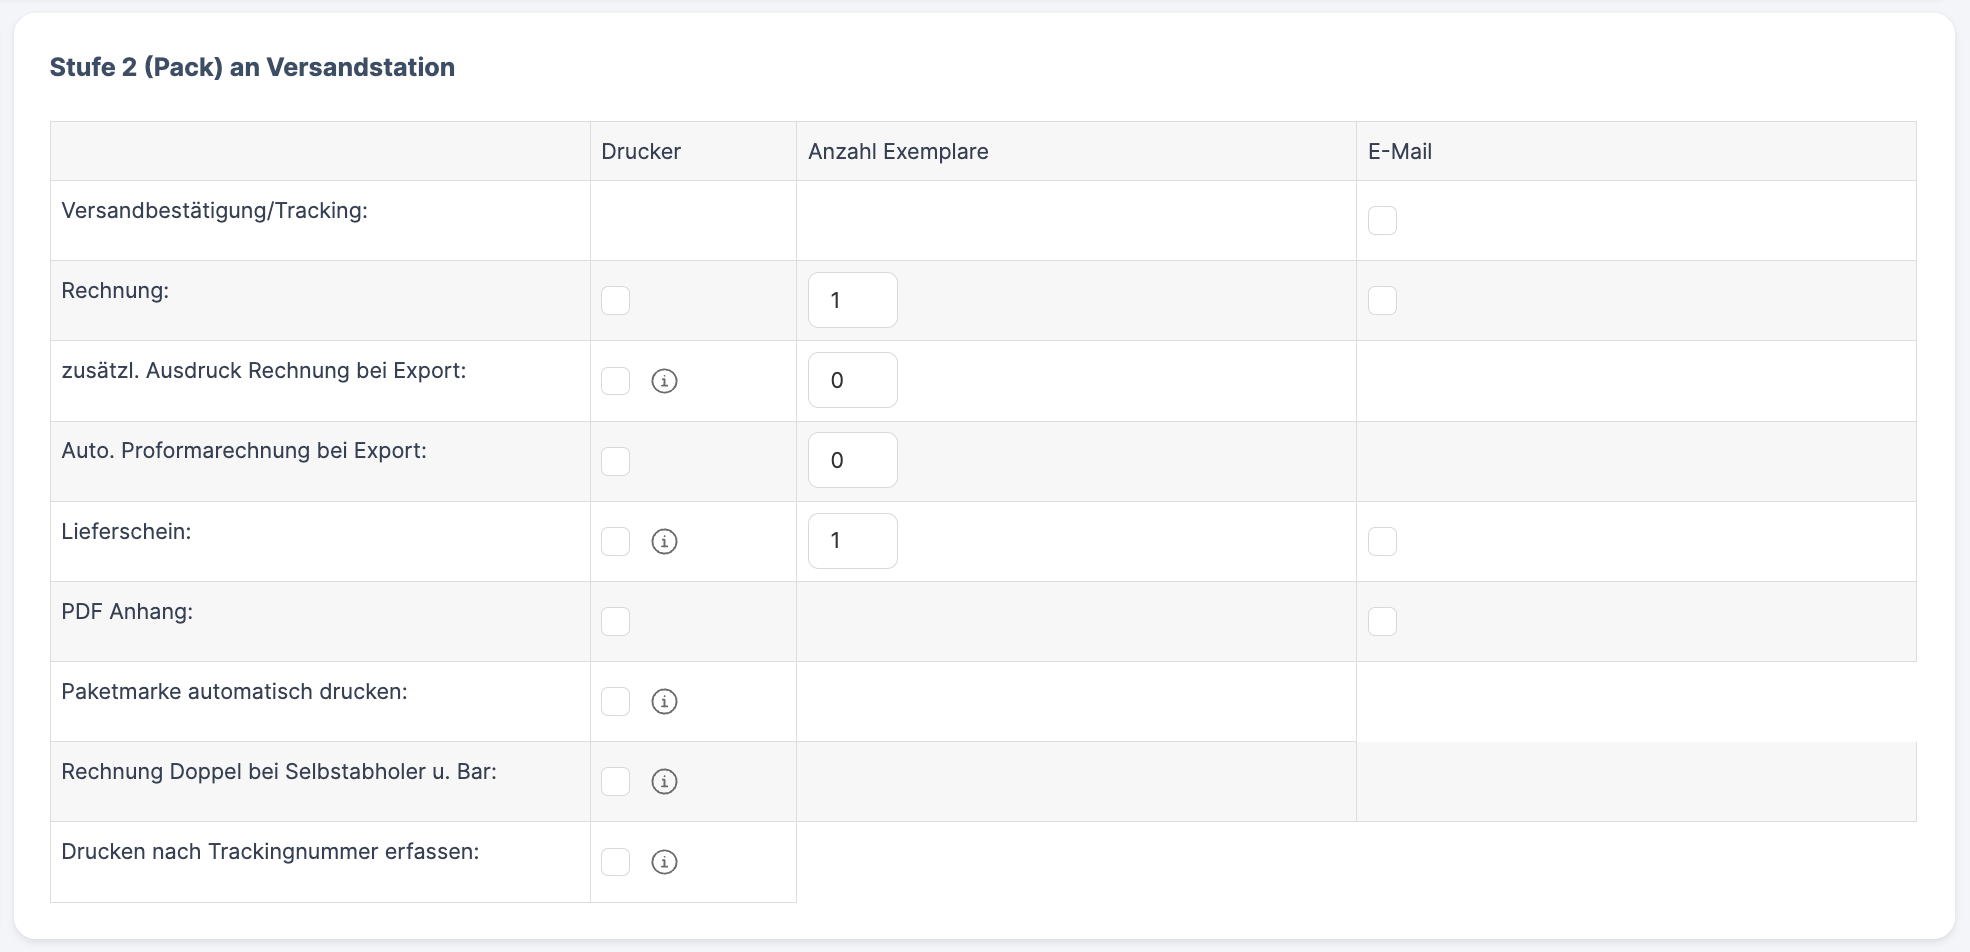Enable E-Mail for PDF Anhang
Image resolution: width=1970 pixels, height=952 pixels.
(1382, 621)
